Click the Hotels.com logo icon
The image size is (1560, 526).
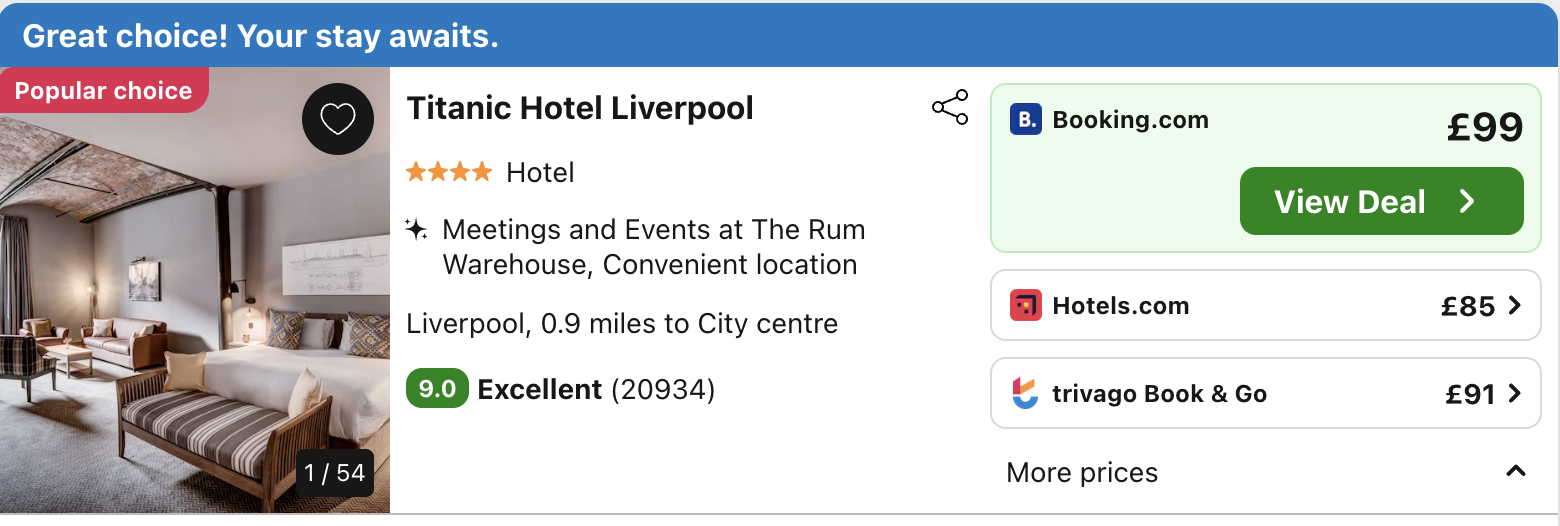pos(1026,305)
